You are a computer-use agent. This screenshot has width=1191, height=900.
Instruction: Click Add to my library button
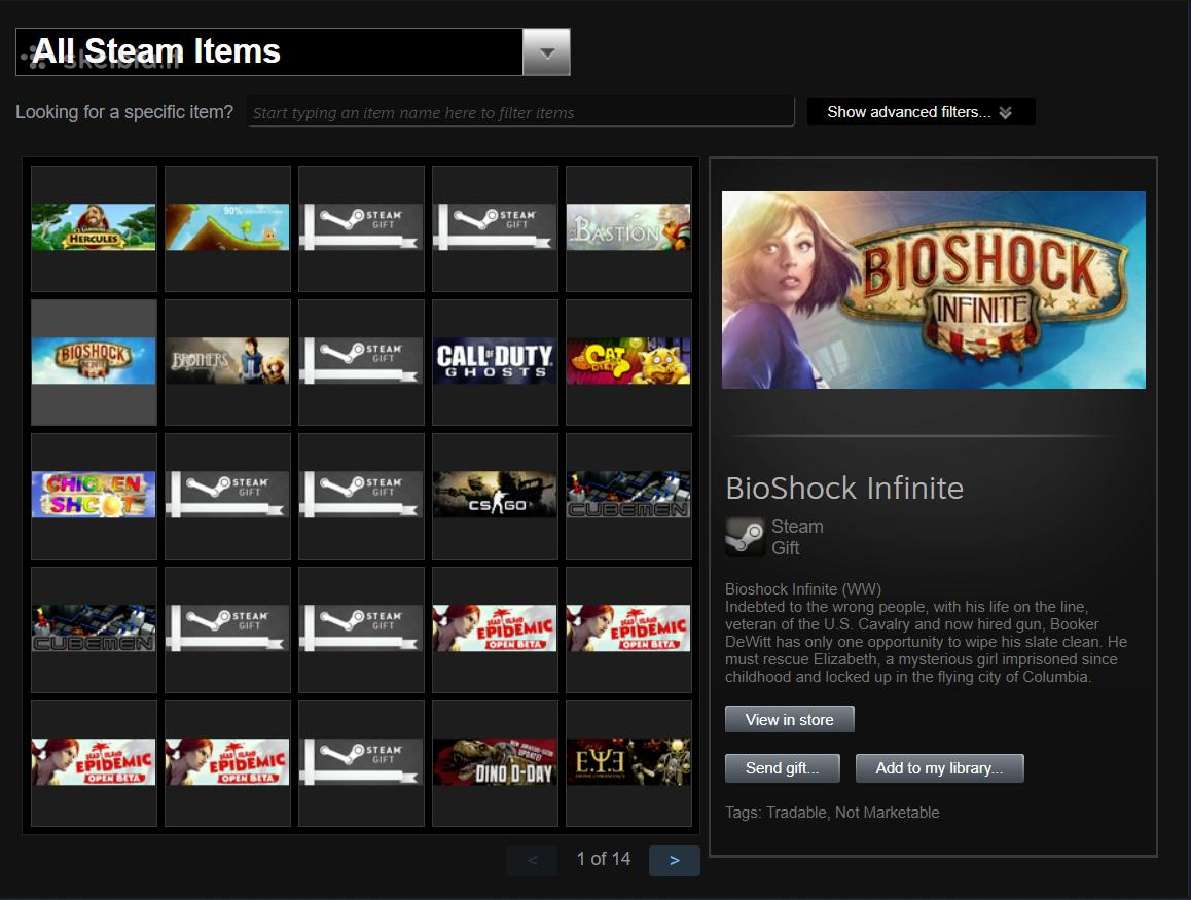[x=940, y=768]
